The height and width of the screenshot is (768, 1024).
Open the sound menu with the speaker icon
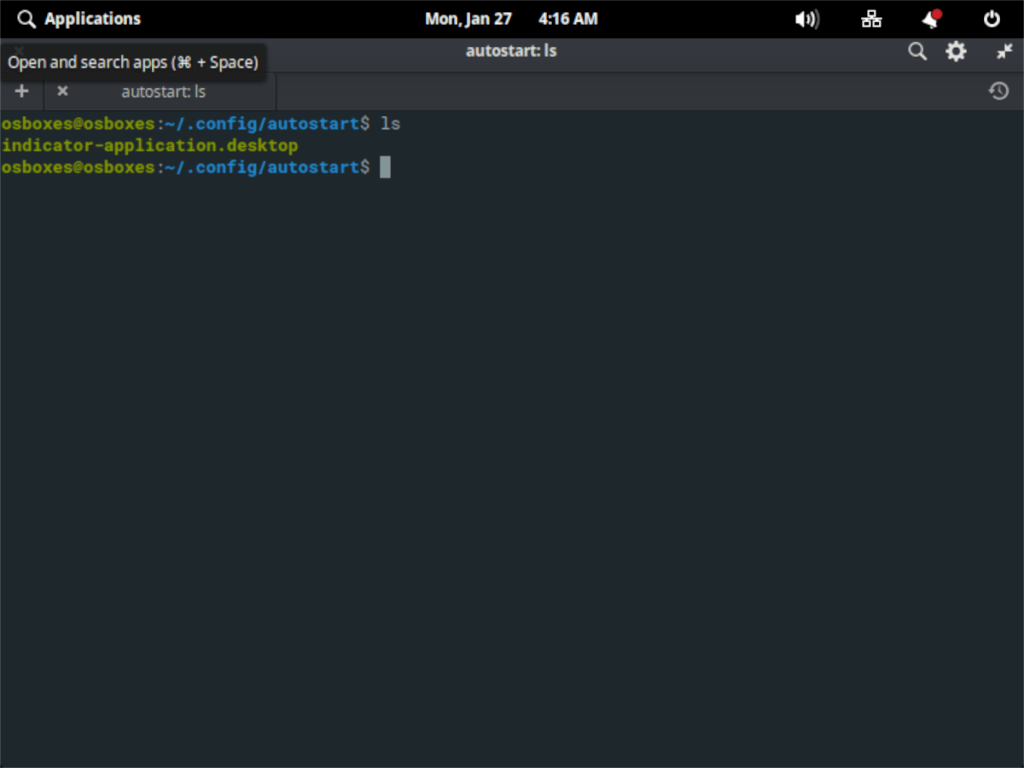(806, 18)
